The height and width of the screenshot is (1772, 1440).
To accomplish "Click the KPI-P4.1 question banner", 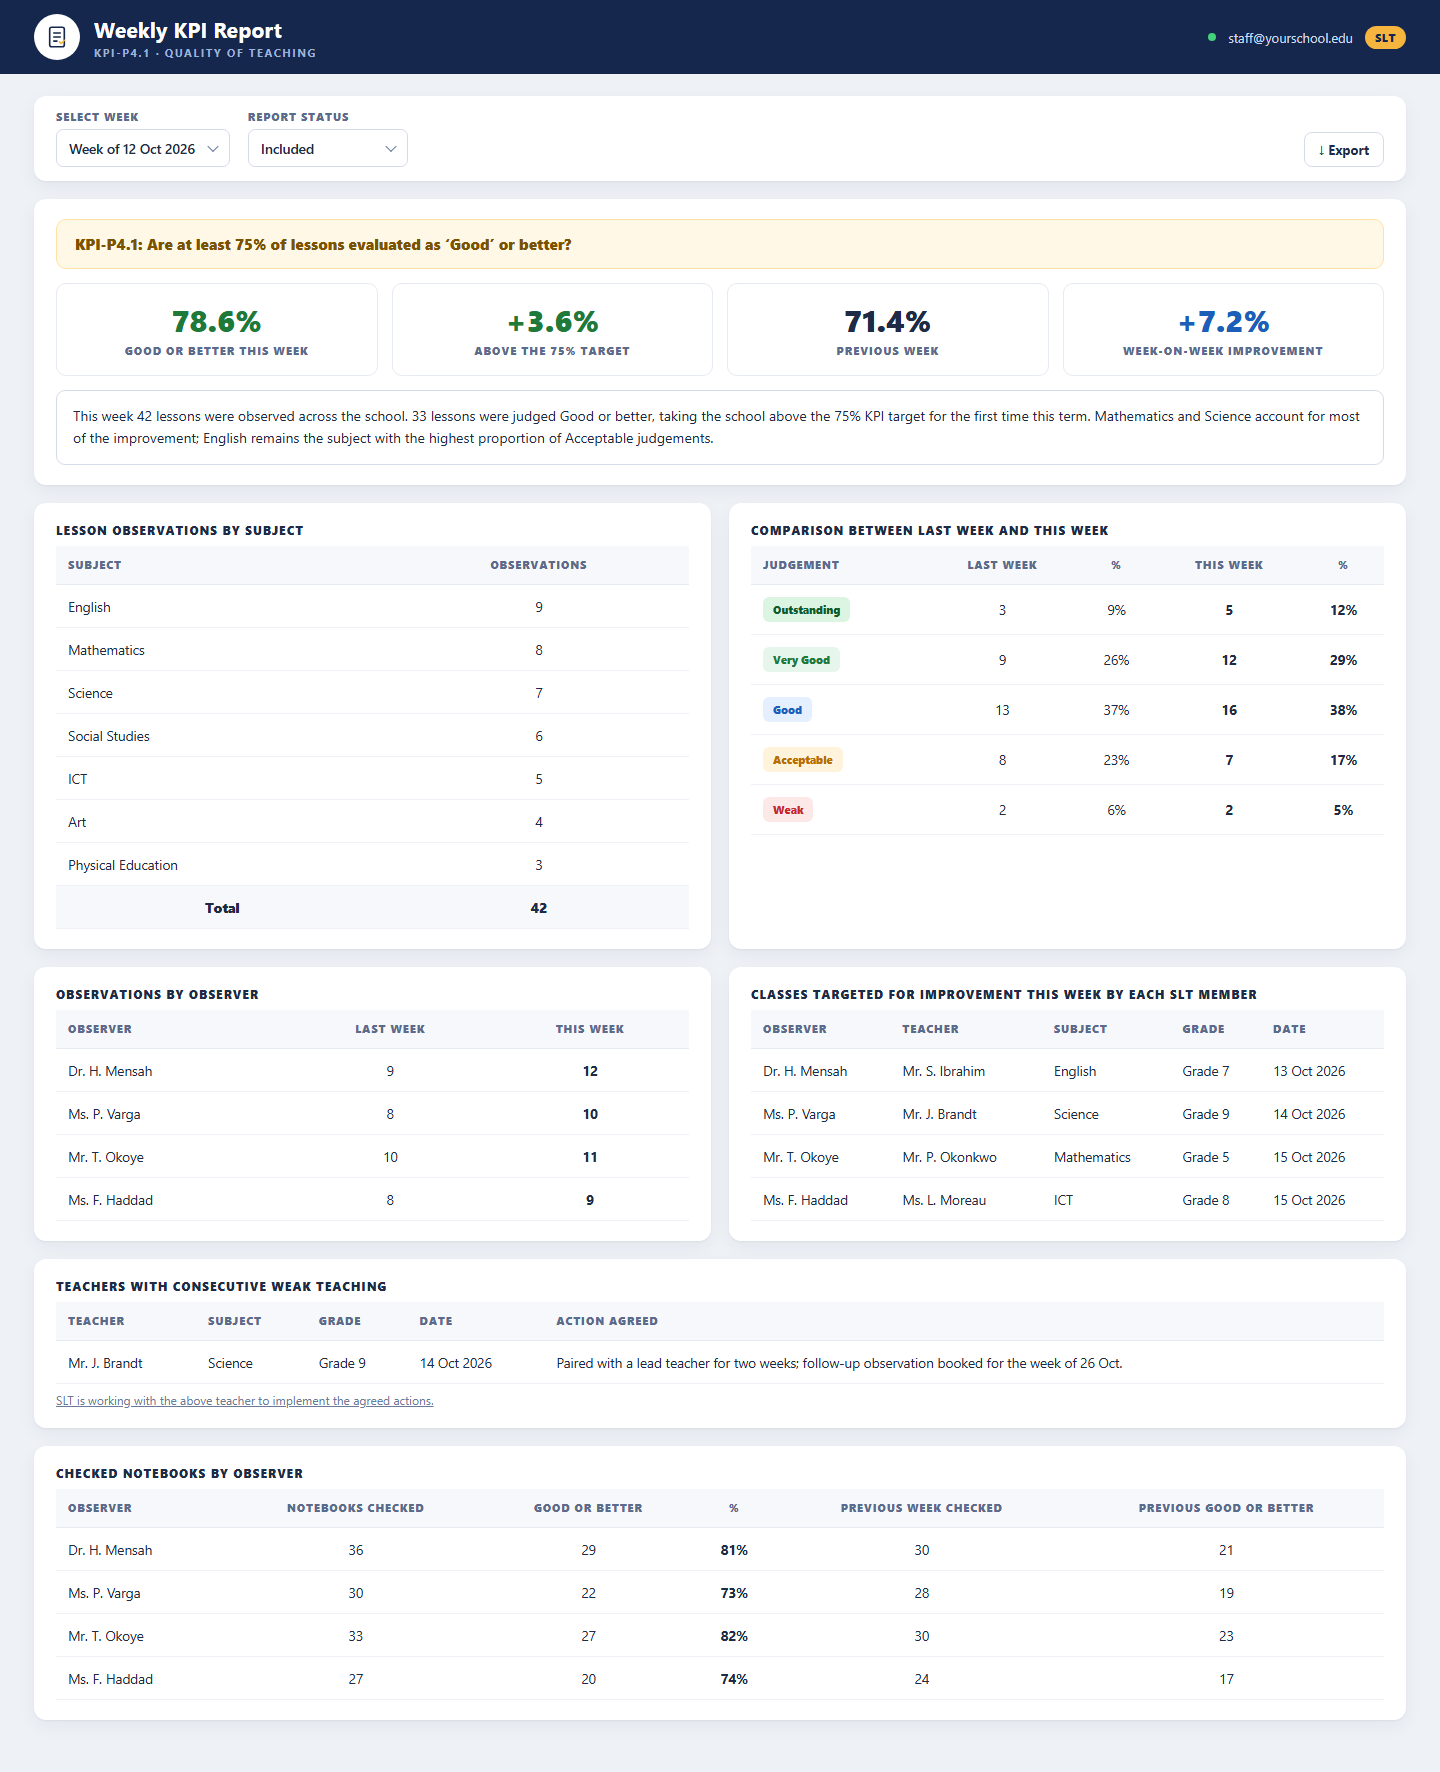I will pyautogui.click(x=720, y=244).
